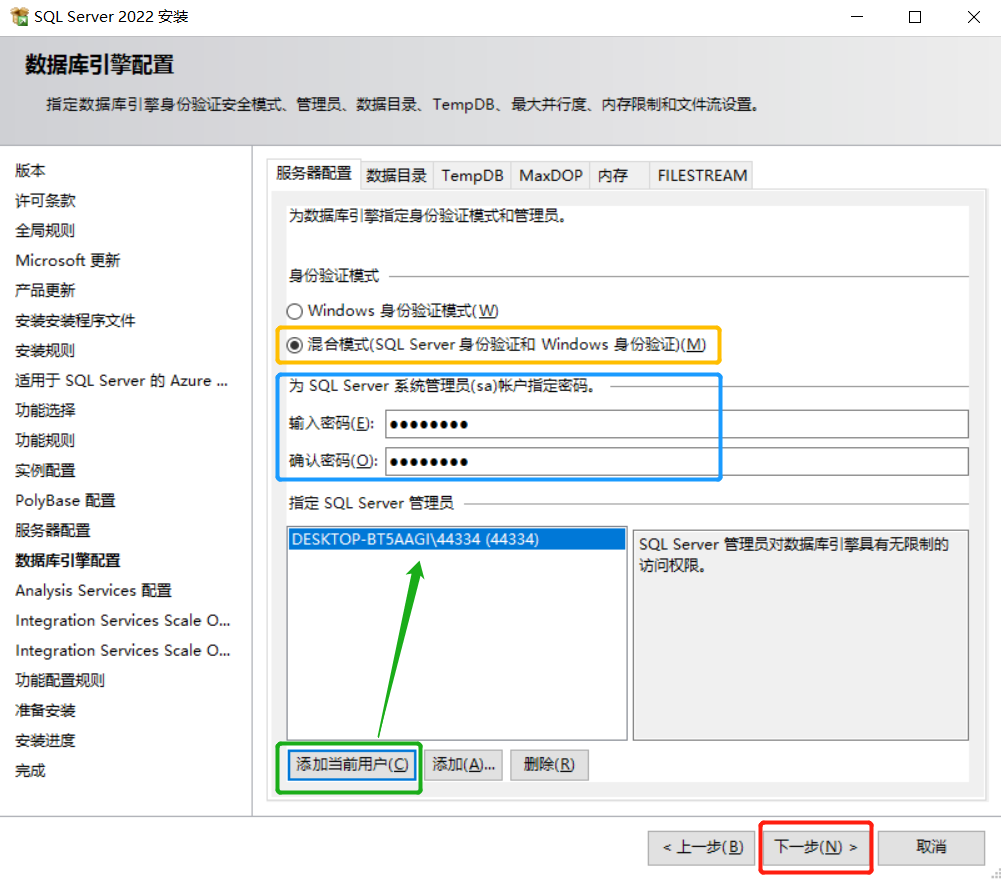Click 版本 step in sidebar
Image resolution: width=1001 pixels, height=880 pixels.
pyautogui.click(x=30, y=171)
